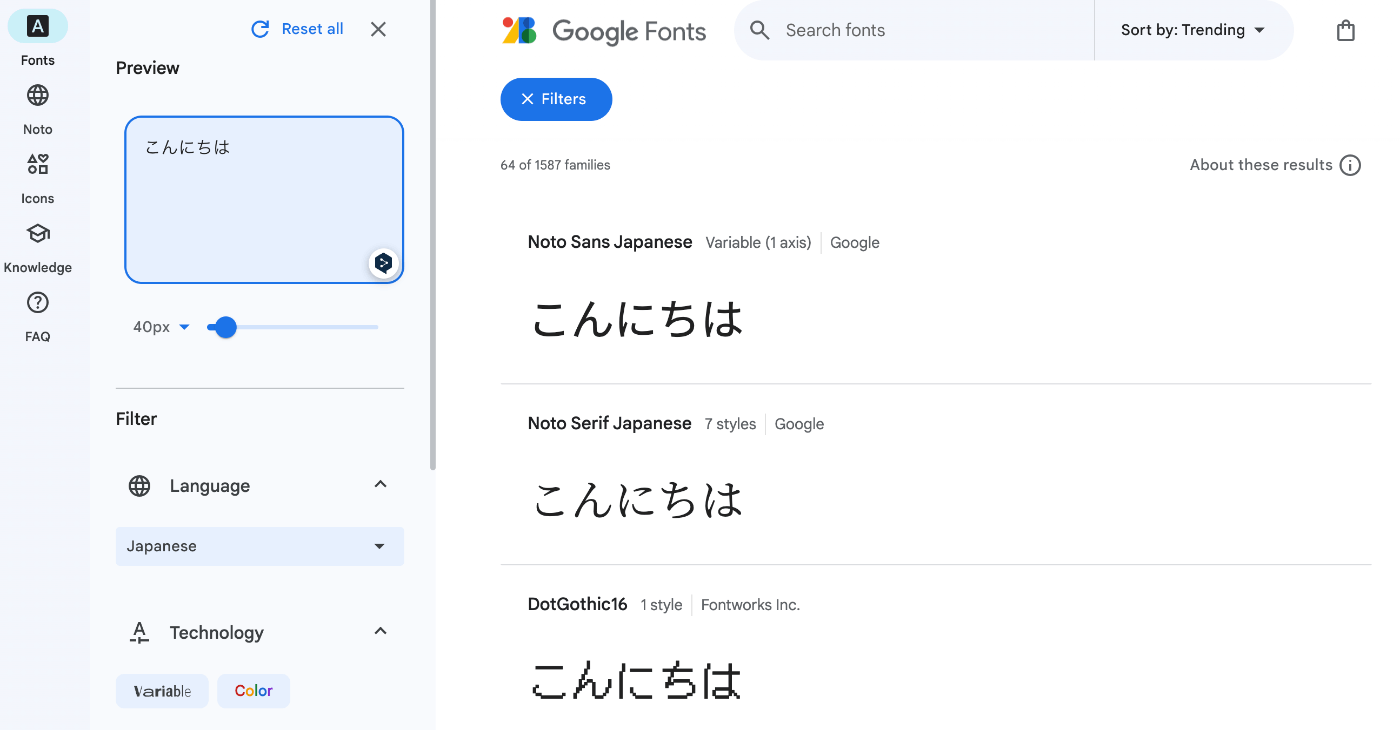The image size is (1400, 730).
Task: Open the FAQ help icon
Action: coord(38,304)
